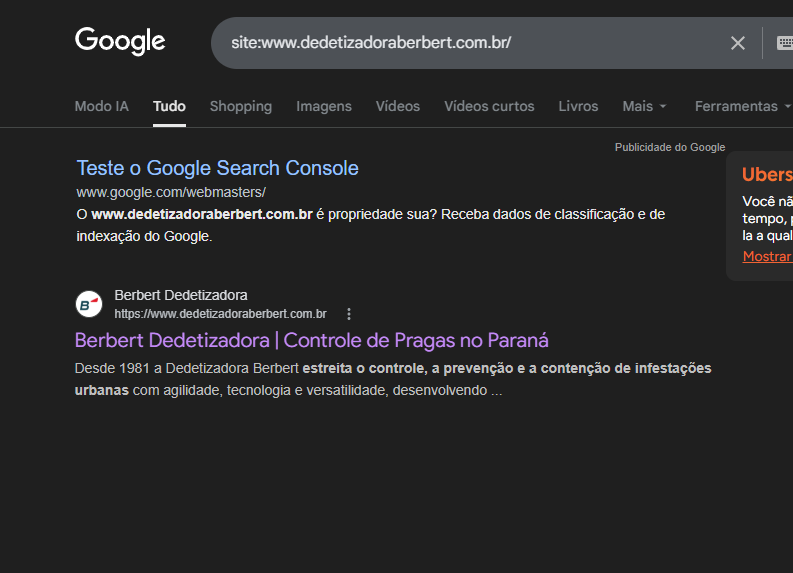The image size is (793, 573).
Task: Switch to Modo IA tab
Action: (x=102, y=106)
